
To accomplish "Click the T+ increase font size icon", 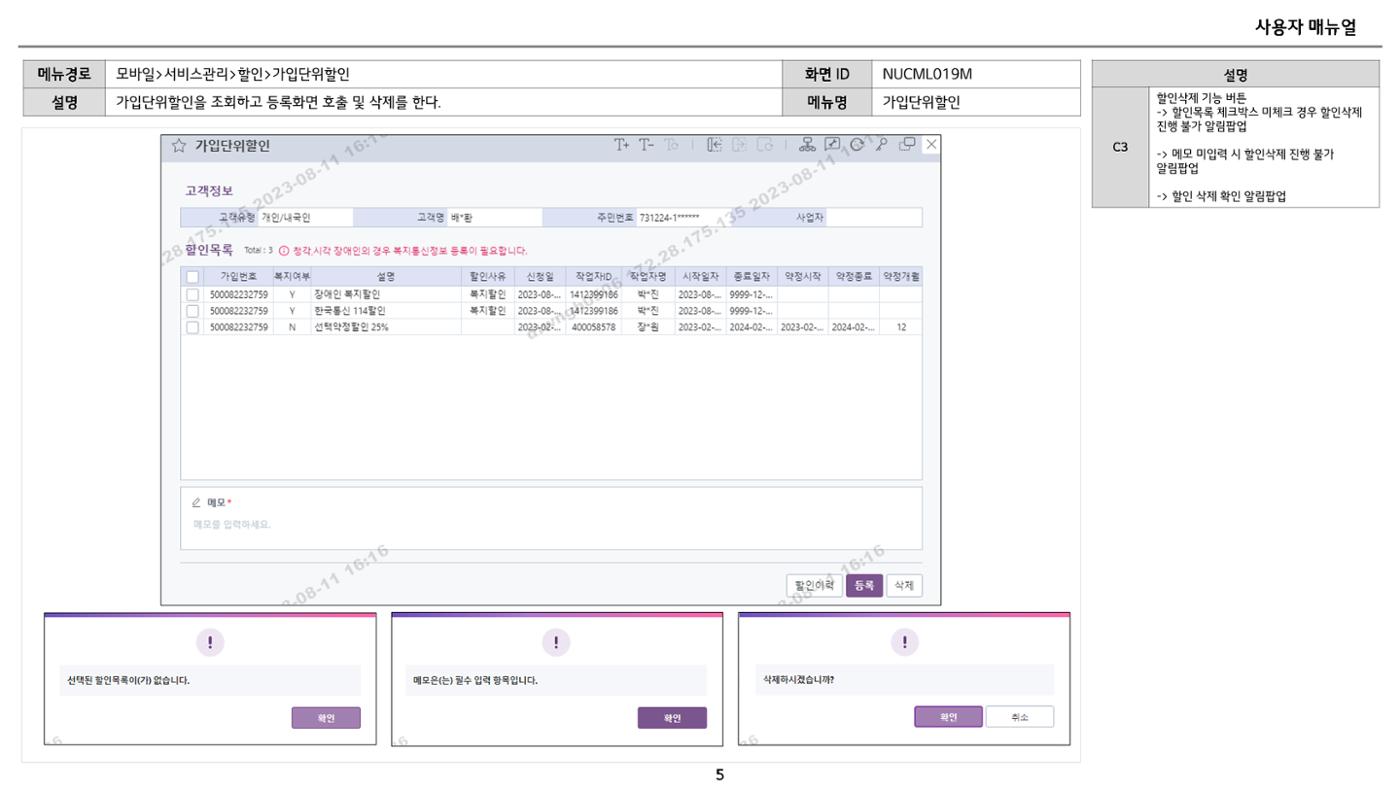I will pyautogui.click(x=624, y=145).
